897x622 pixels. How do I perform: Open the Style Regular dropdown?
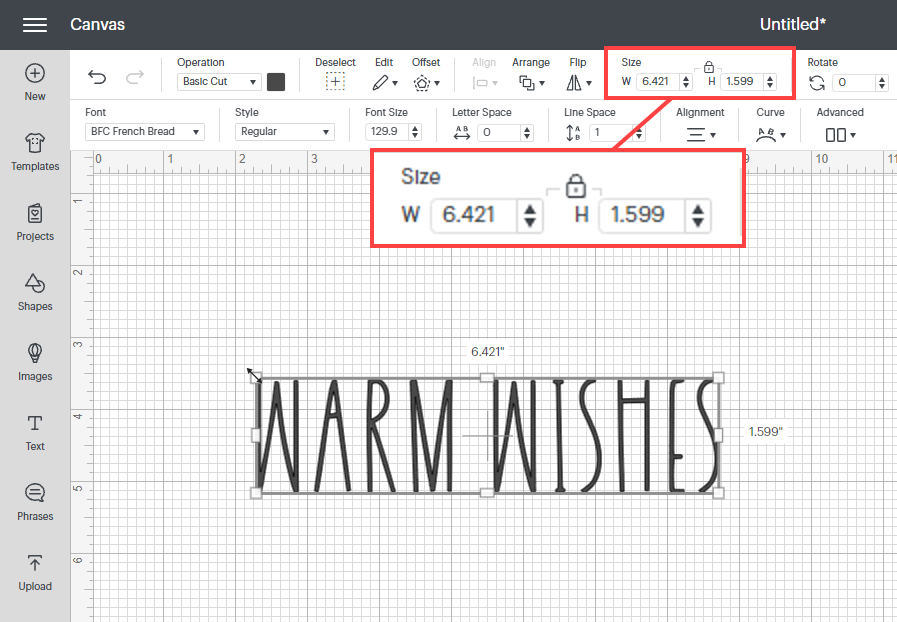point(284,132)
